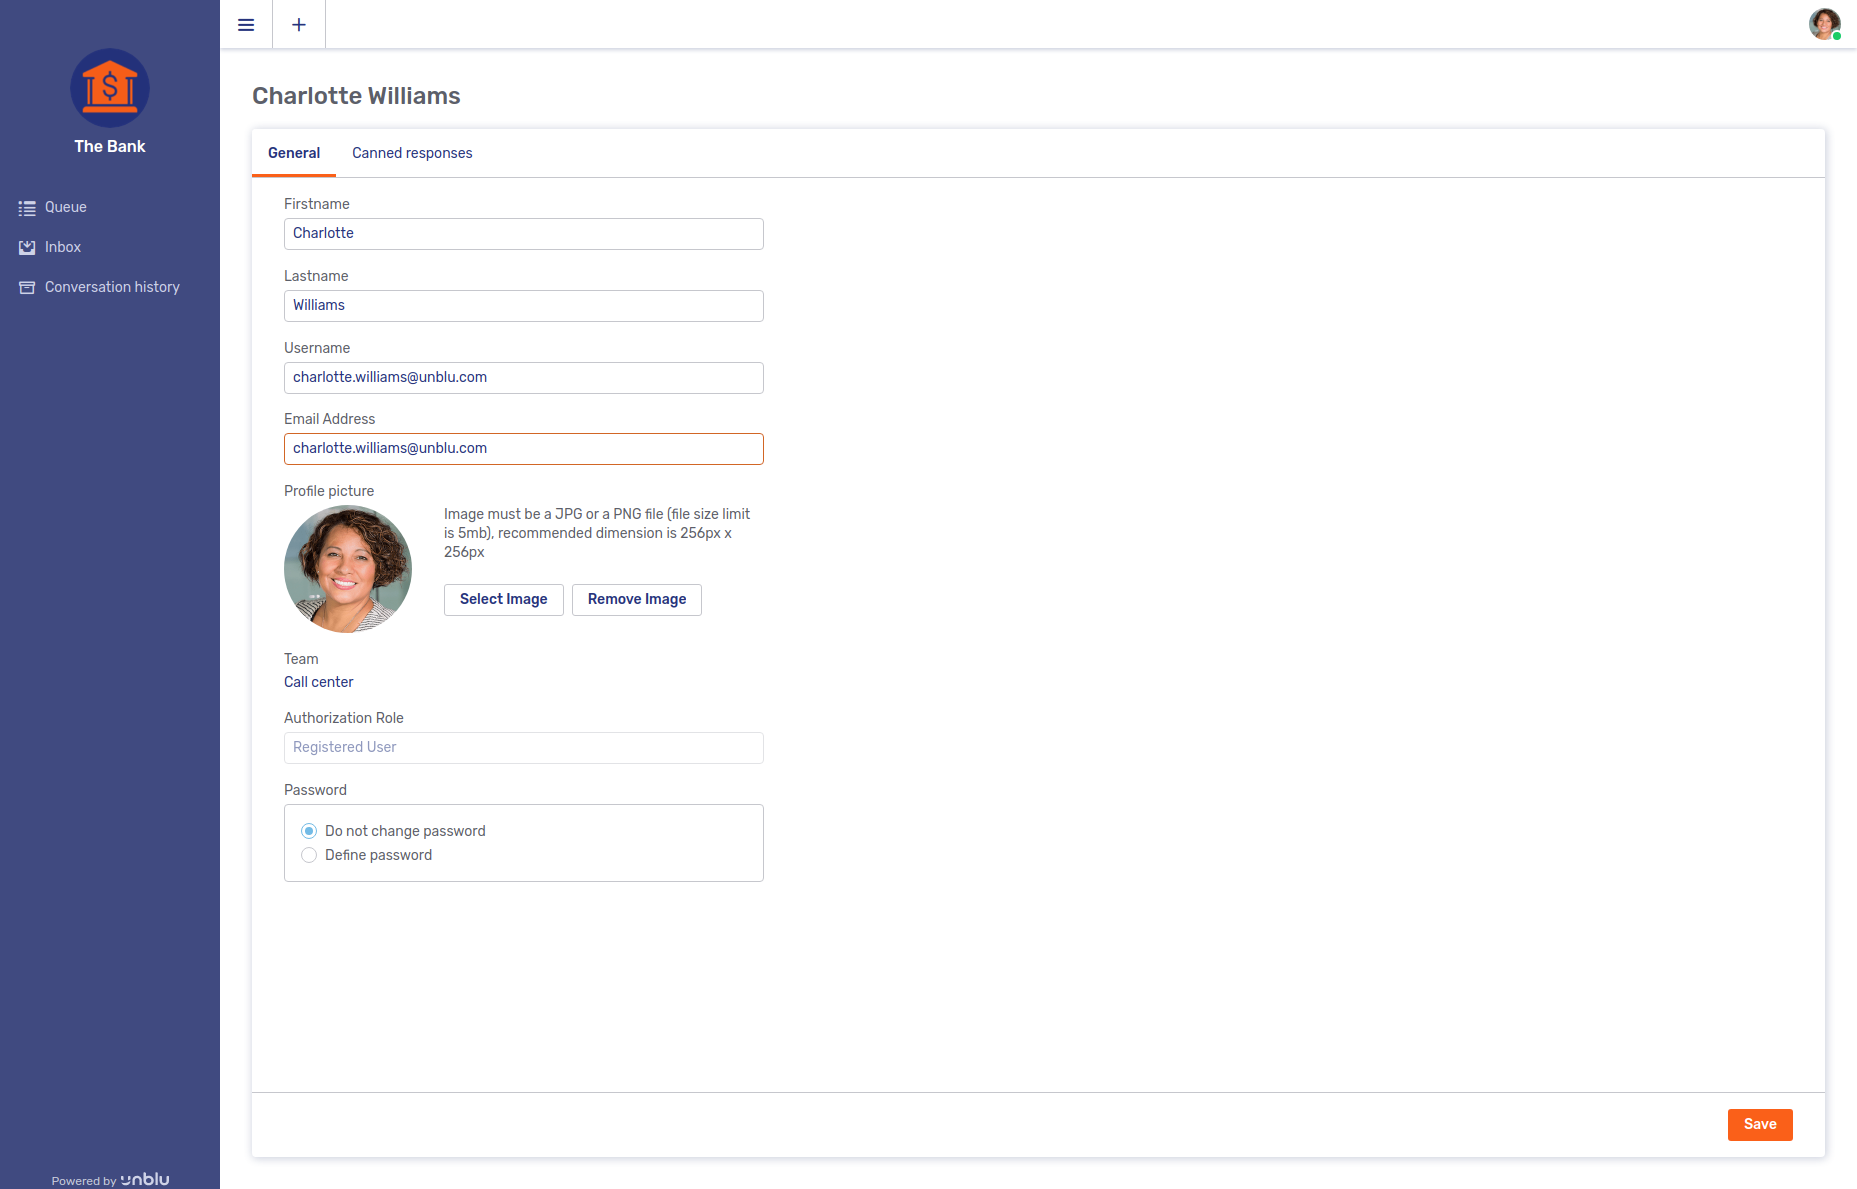Viewport: 1857px width, 1189px height.
Task: Click inside the Firstname field
Action: 523,233
